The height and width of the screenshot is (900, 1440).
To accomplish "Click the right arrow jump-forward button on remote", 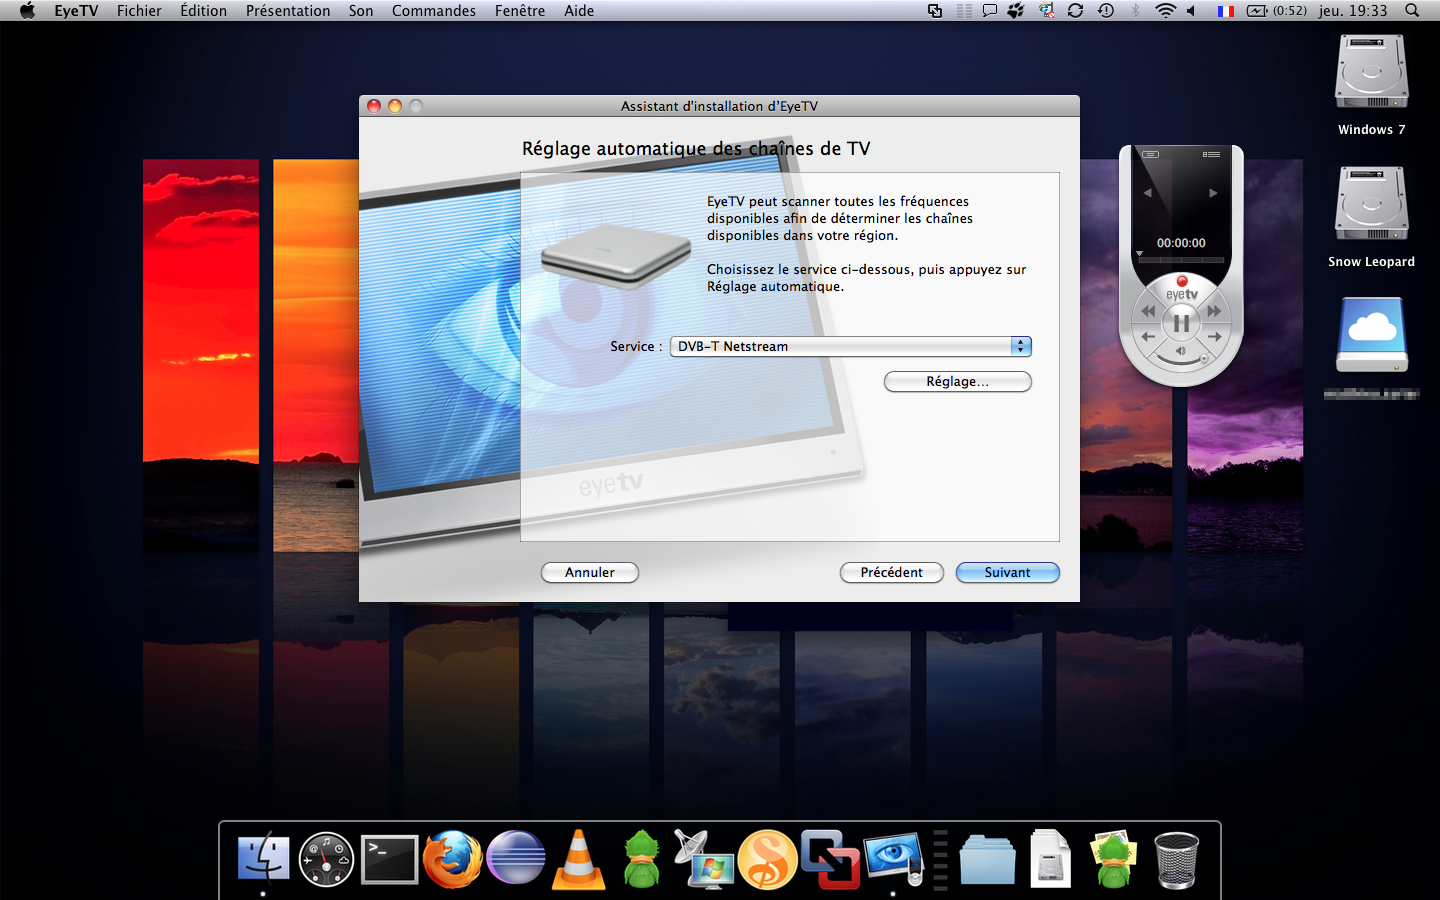I will pyautogui.click(x=1214, y=337).
